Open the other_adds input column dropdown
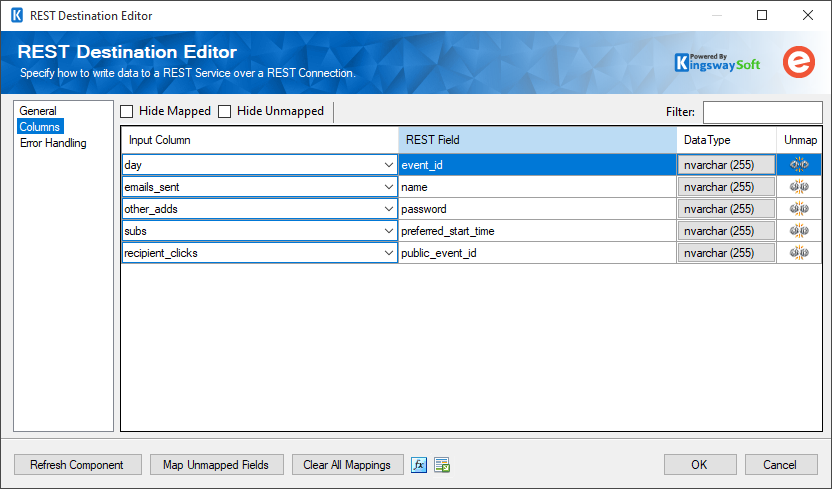 click(x=388, y=209)
